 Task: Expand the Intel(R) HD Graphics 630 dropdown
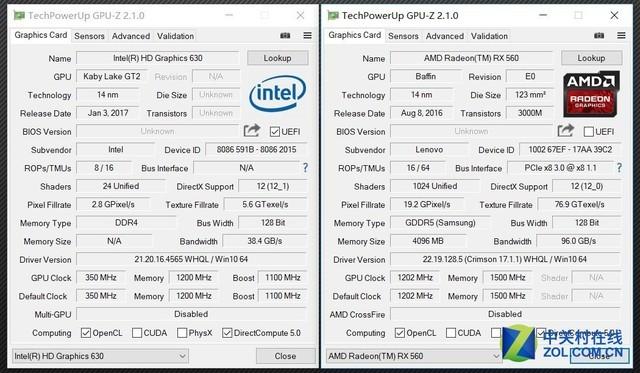pyautogui.click(x=182, y=356)
